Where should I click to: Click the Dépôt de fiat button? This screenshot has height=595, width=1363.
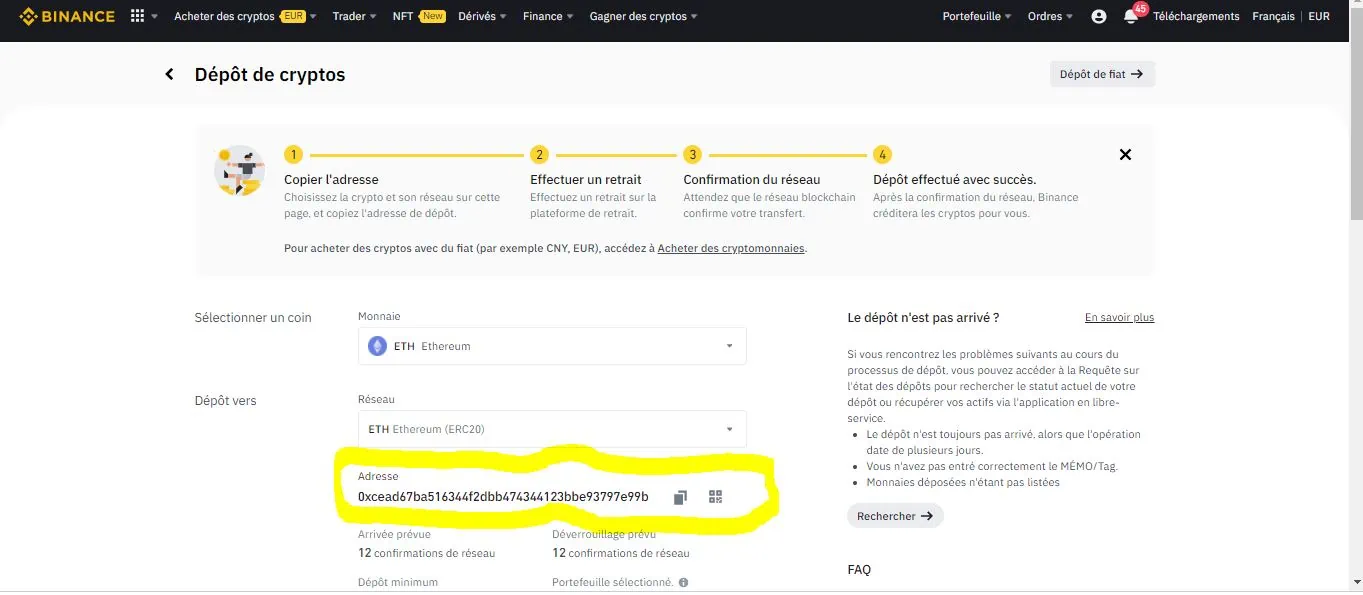(1102, 74)
